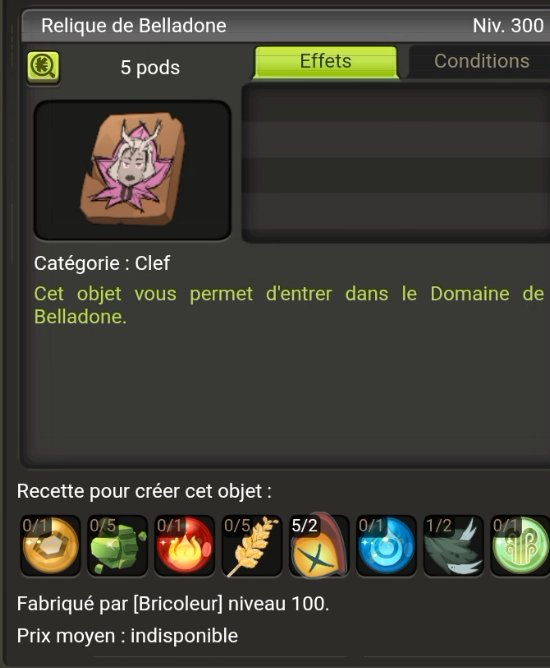Click the Relique de Belladone item image

point(132,170)
